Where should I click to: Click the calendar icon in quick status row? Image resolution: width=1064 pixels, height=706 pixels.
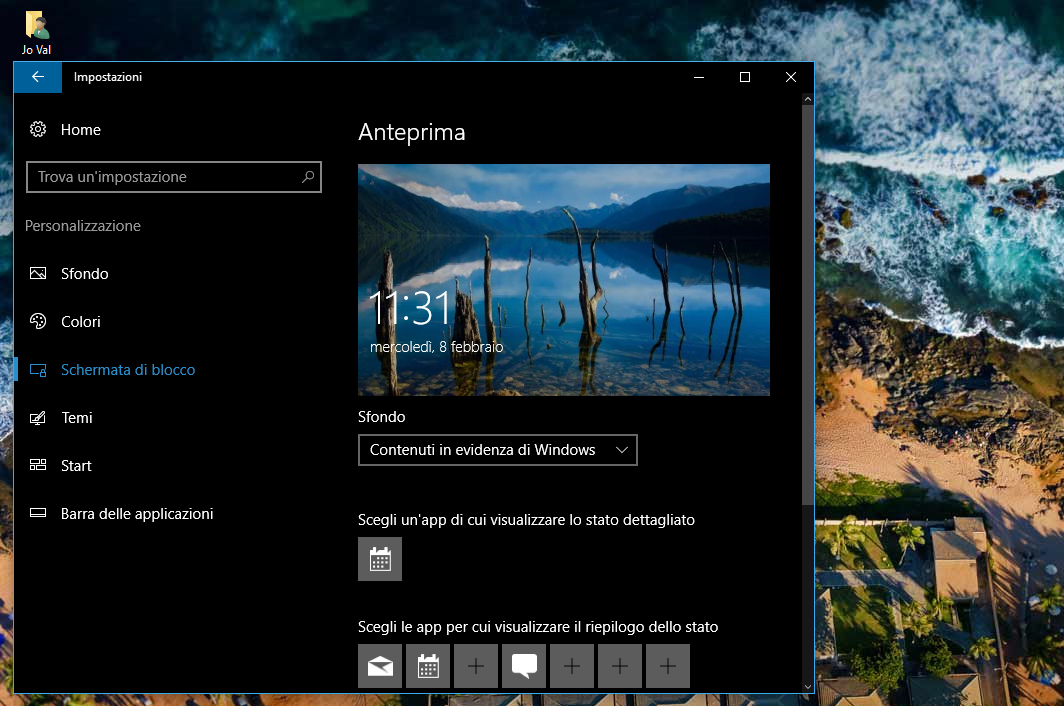tap(427, 665)
